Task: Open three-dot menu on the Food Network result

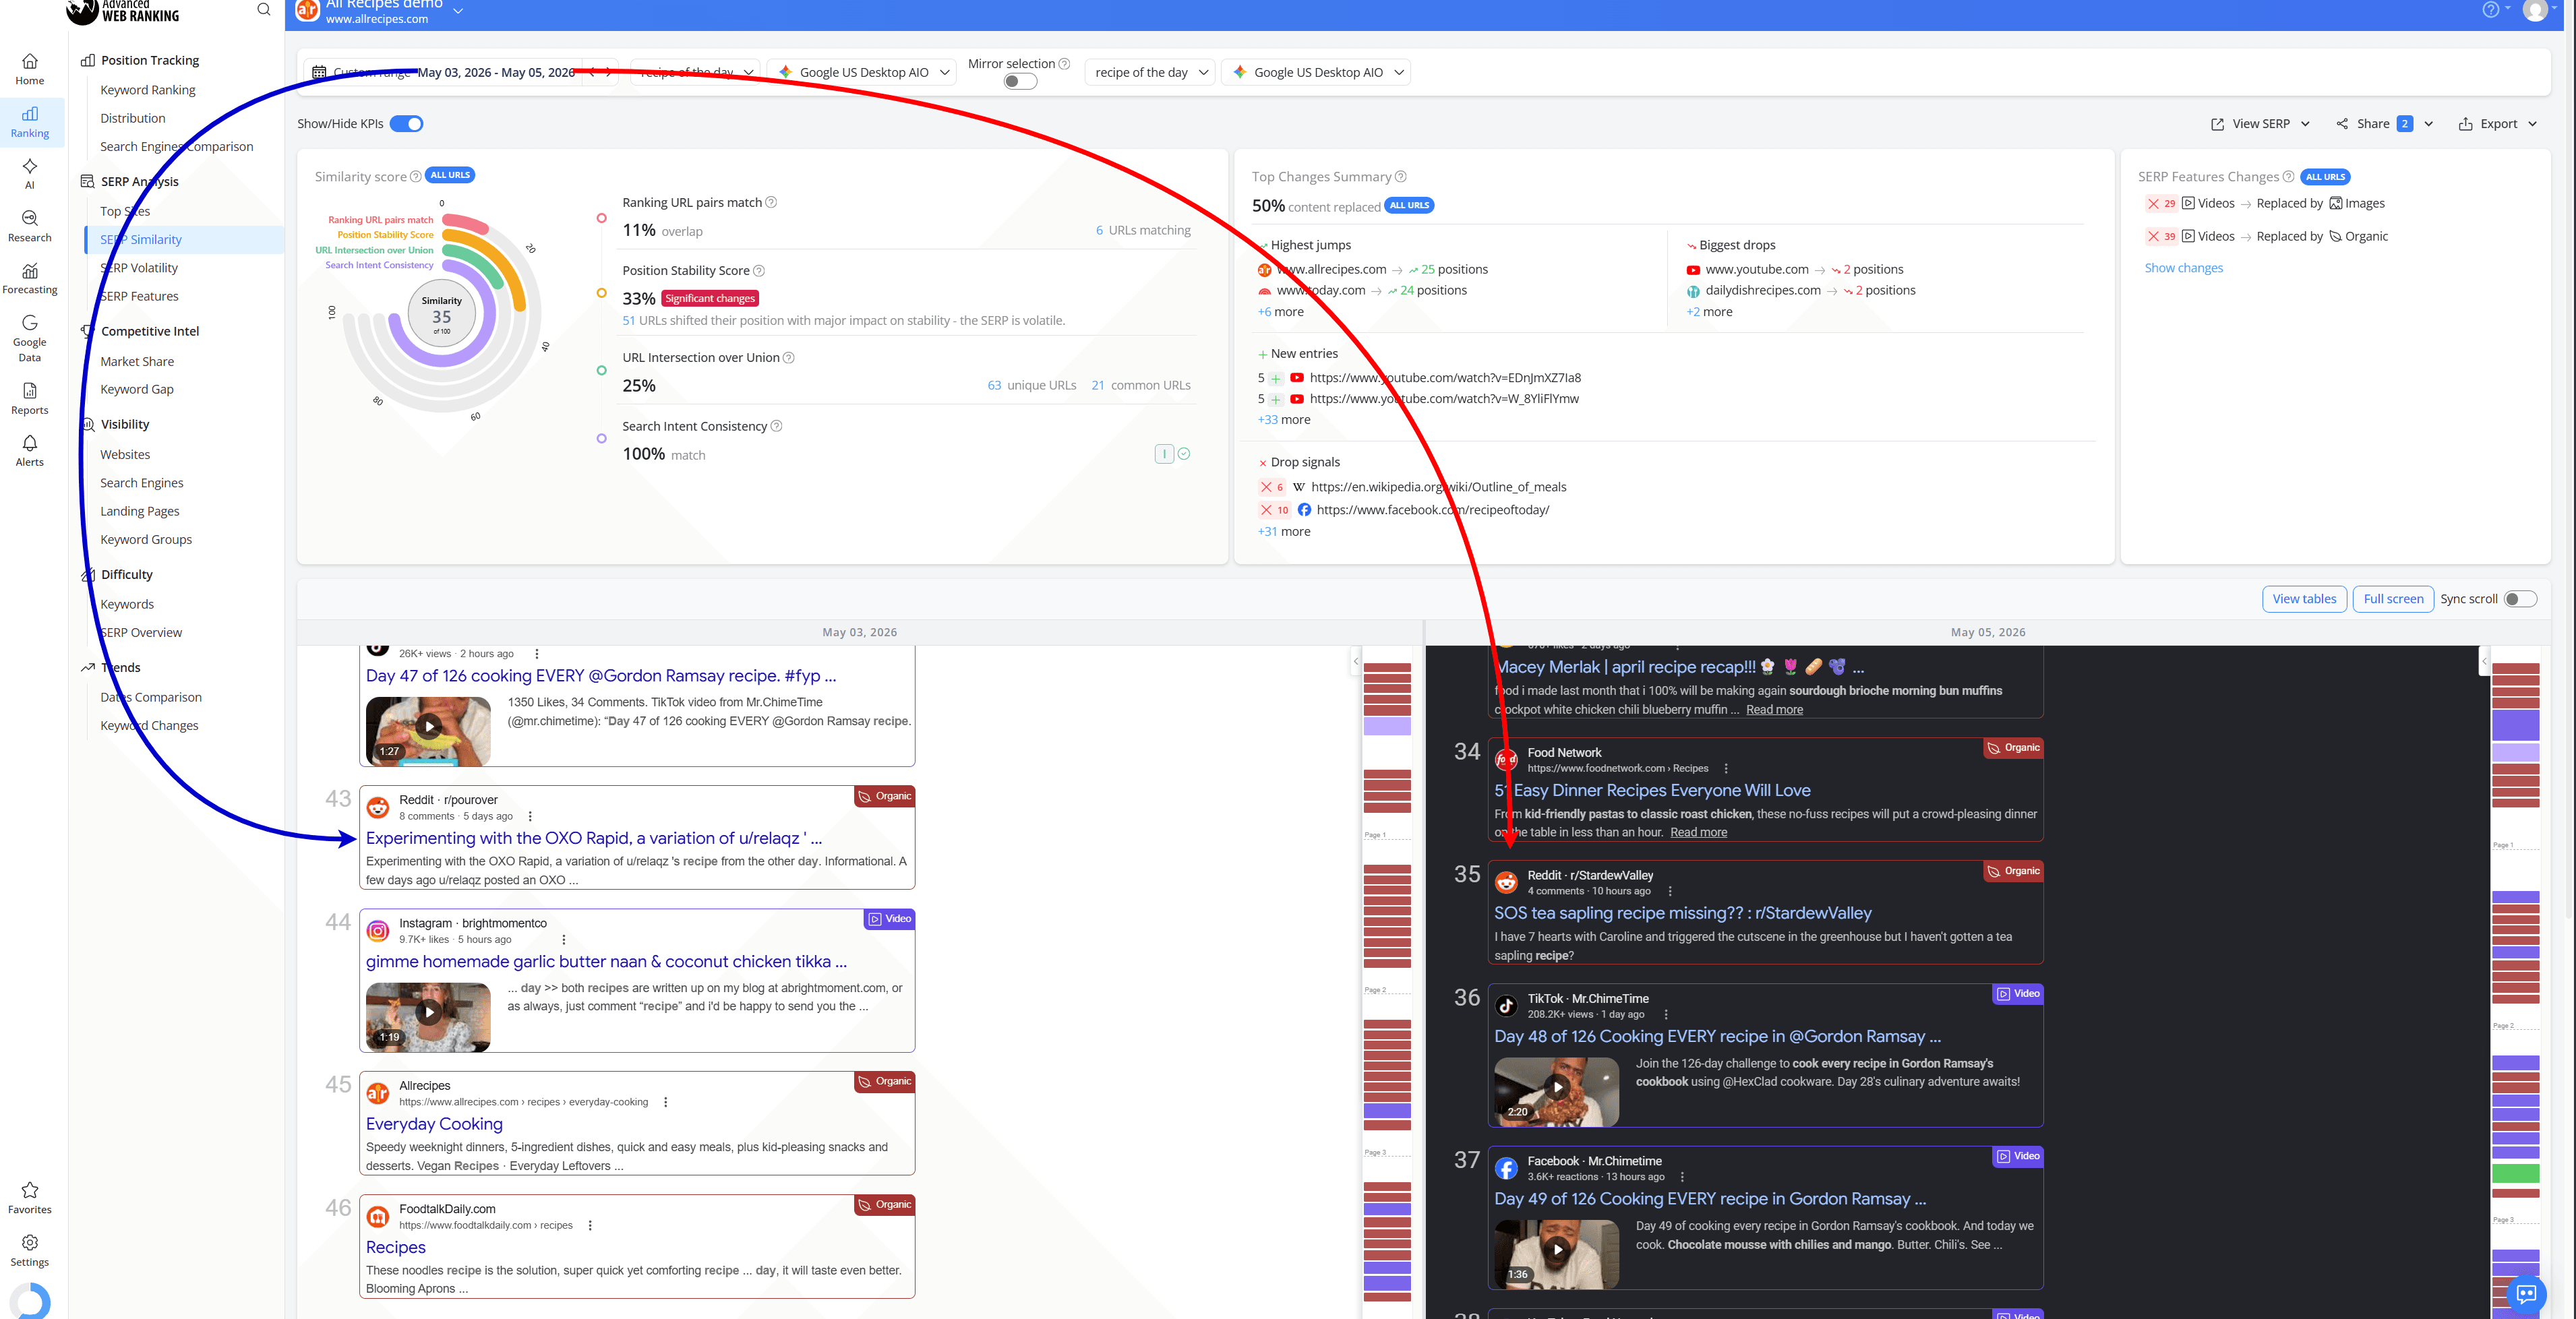Action: point(1726,768)
